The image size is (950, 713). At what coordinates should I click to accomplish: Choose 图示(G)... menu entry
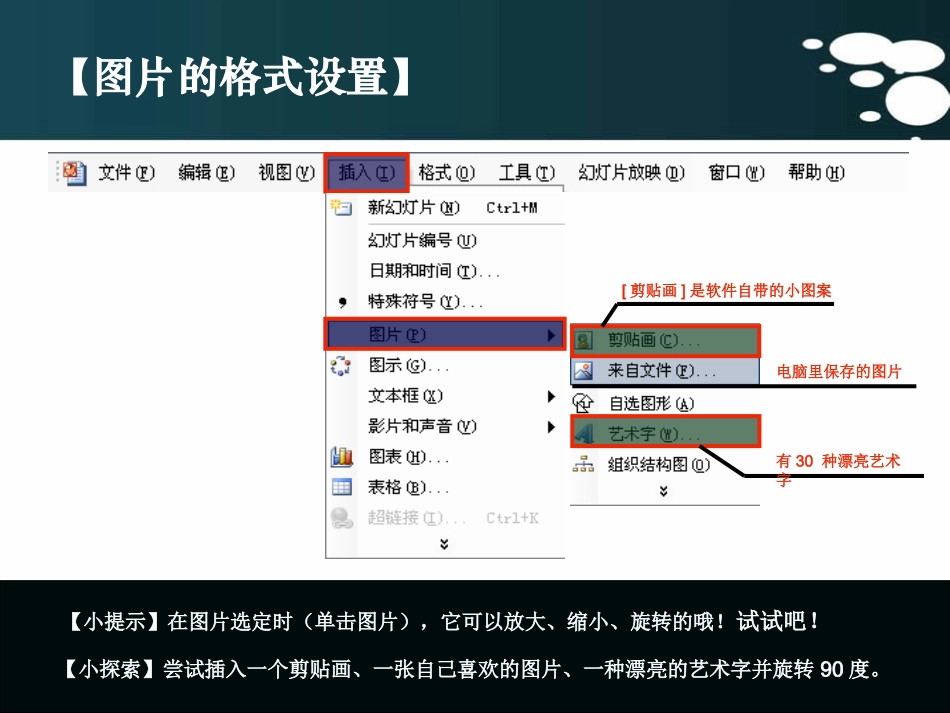pyautogui.click(x=446, y=365)
